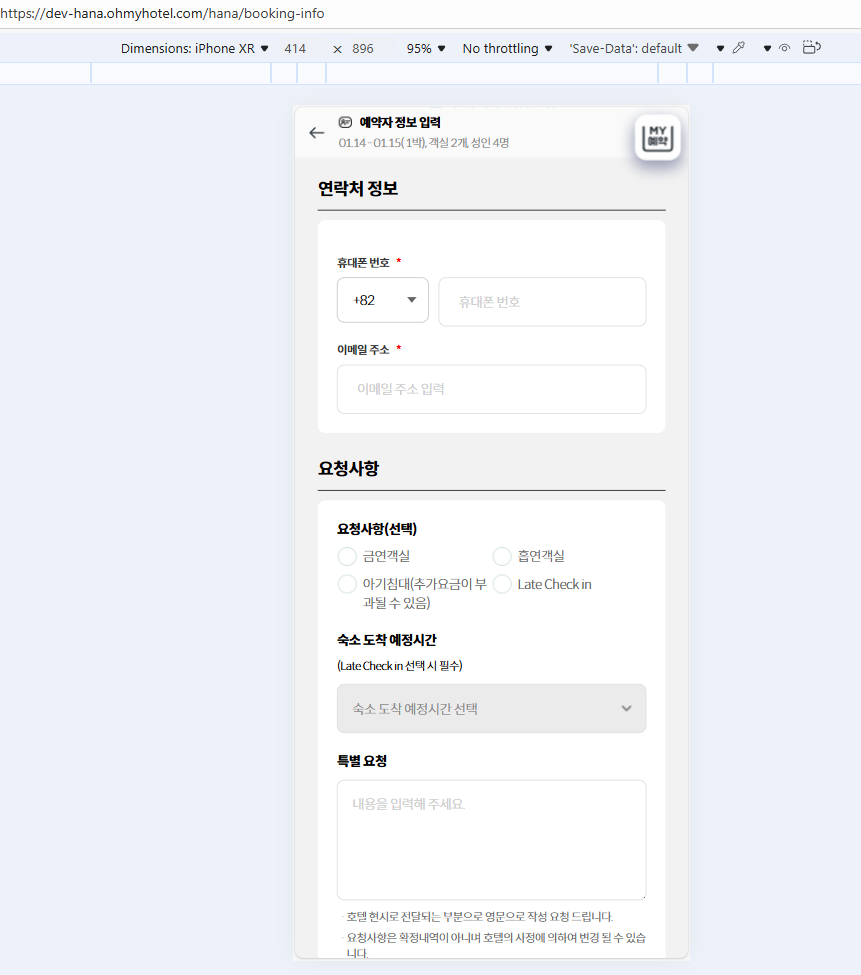
Task: Click the 이메일 주소 입력 field
Action: pyautogui.click(x=492, y=389)
